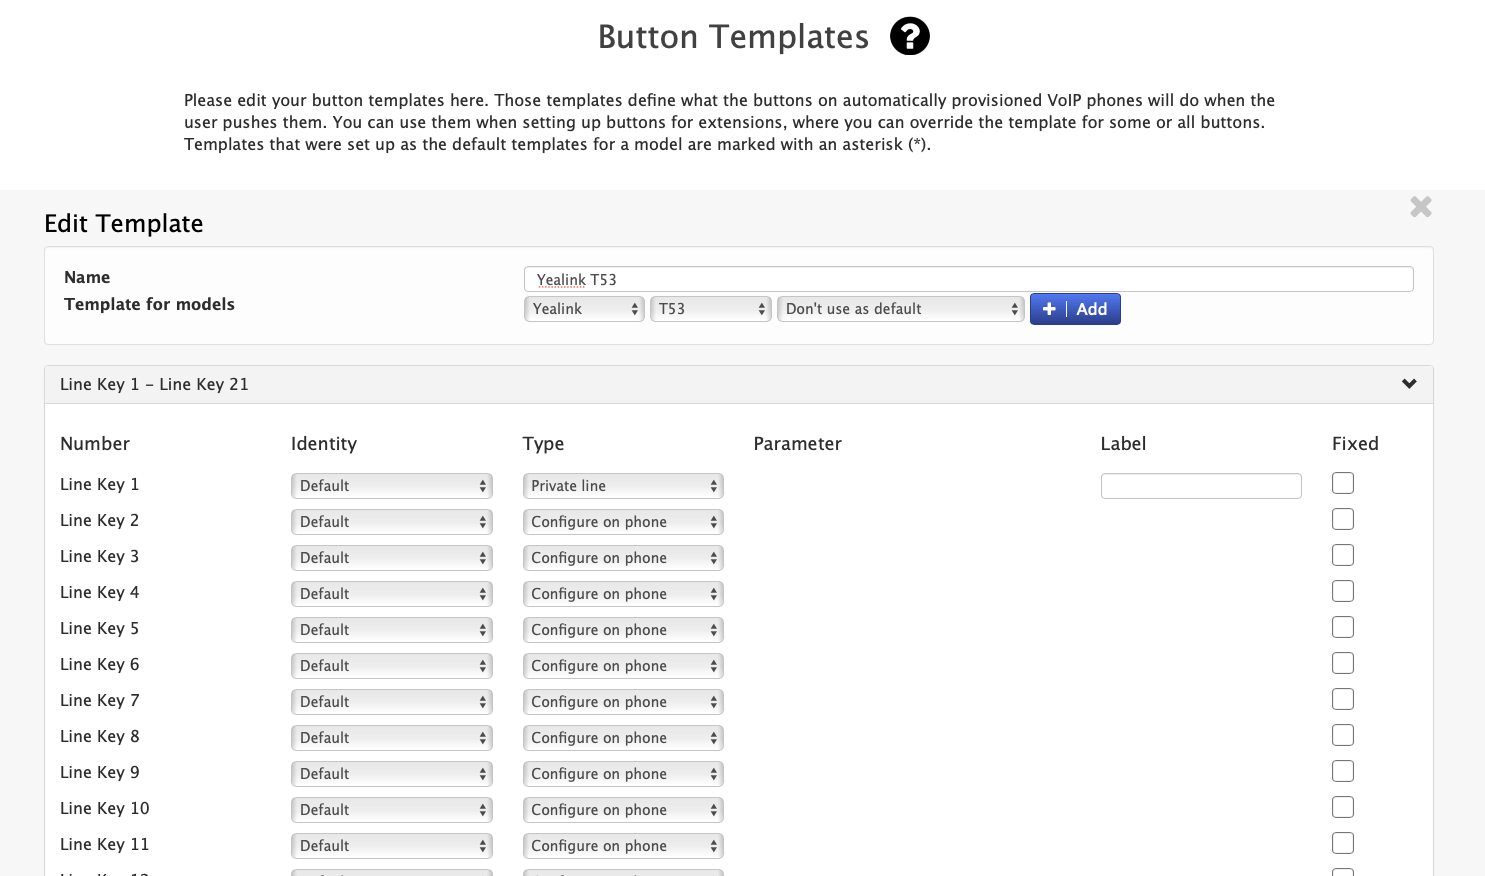The height and width of the screenshot is (876, 1485).
Task: Tick the Fixed box for Line Key 8
Action: point(1342,735)
